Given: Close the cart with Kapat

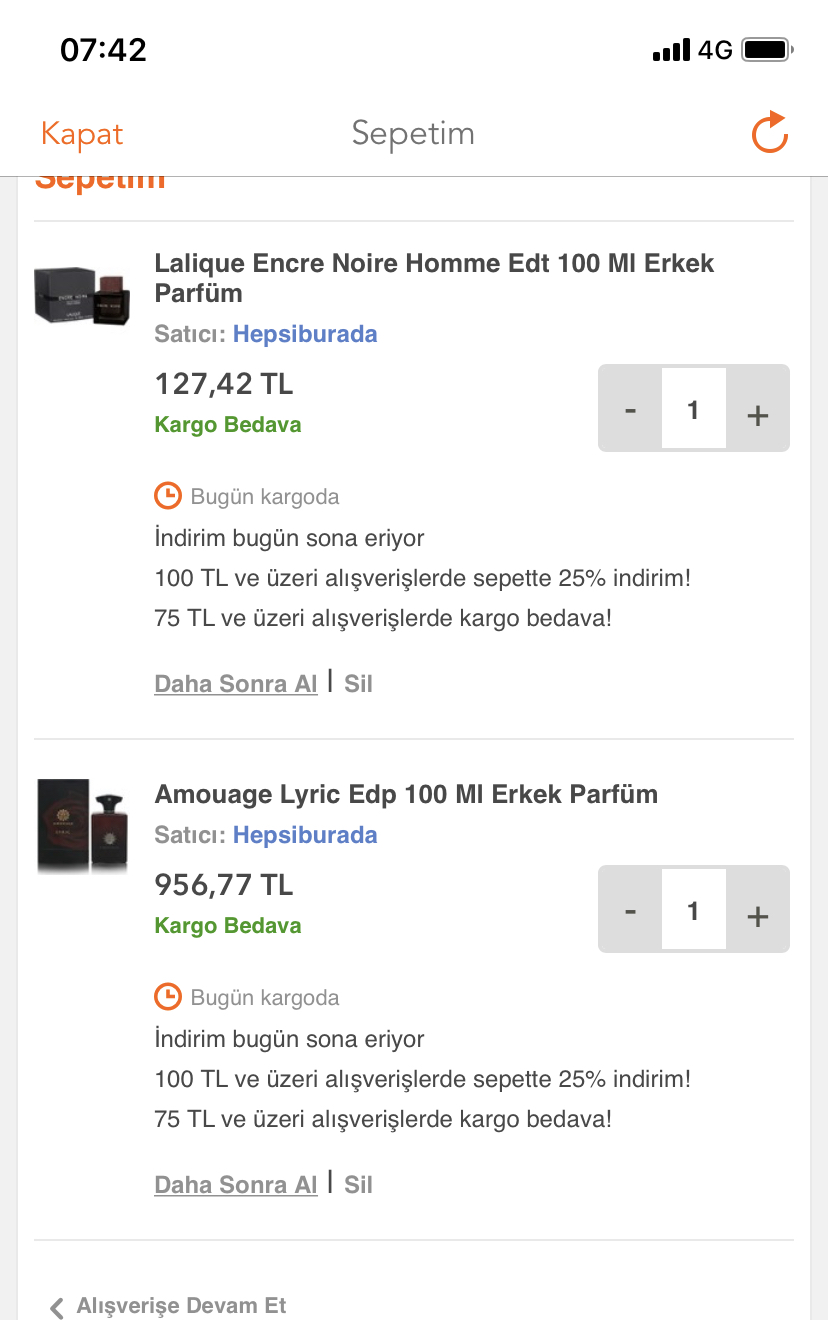Looking at the screenshot, I should [x=82, y=134].
